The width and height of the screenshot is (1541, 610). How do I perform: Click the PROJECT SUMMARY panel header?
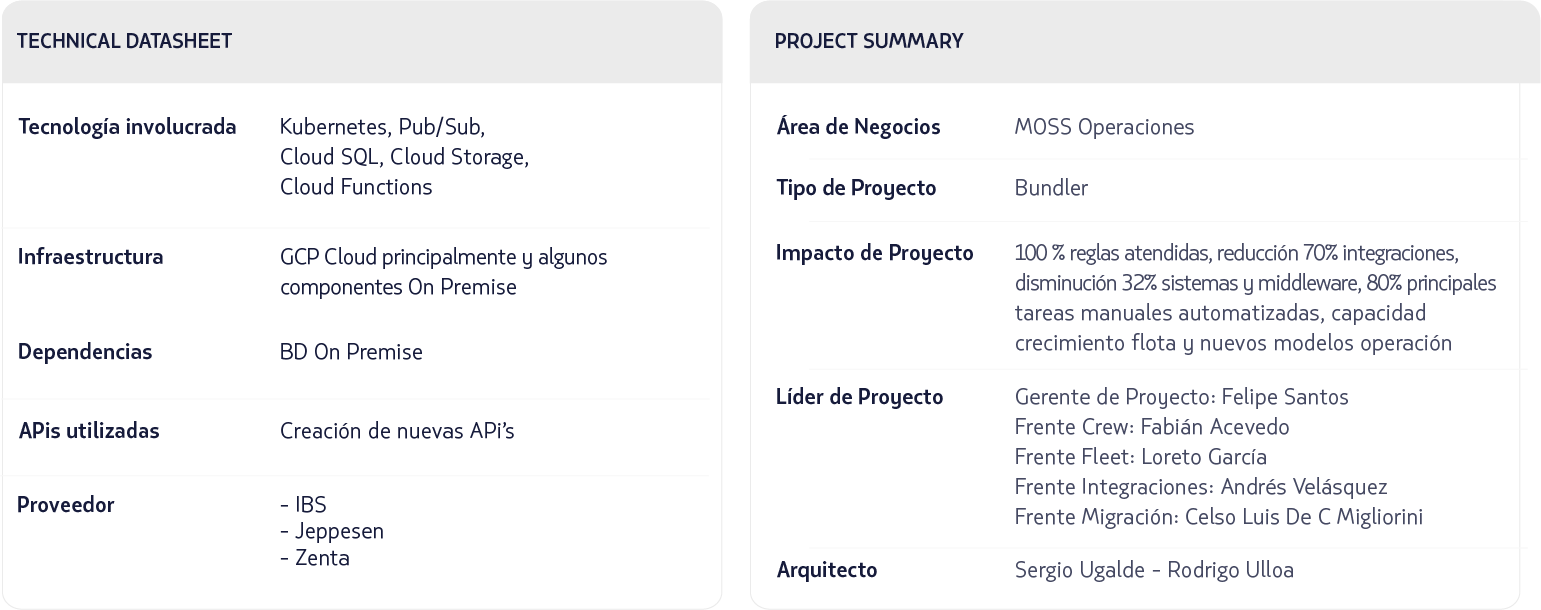[x=869, y=41]
